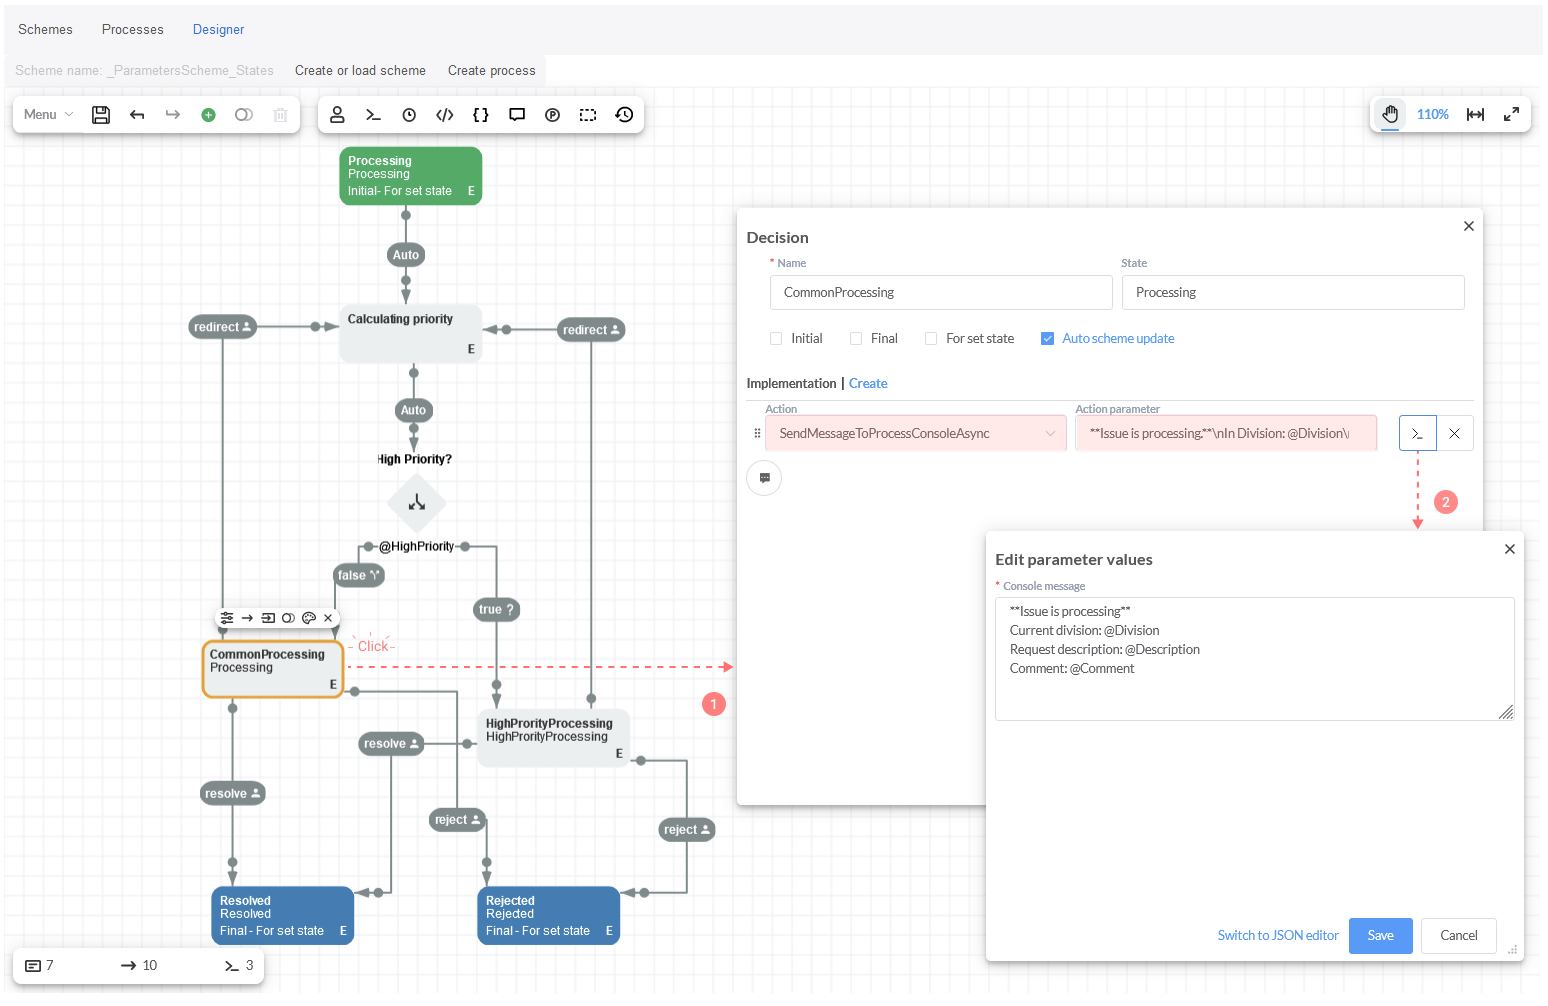Remove the action with the X button

[x=1455, y=434]
